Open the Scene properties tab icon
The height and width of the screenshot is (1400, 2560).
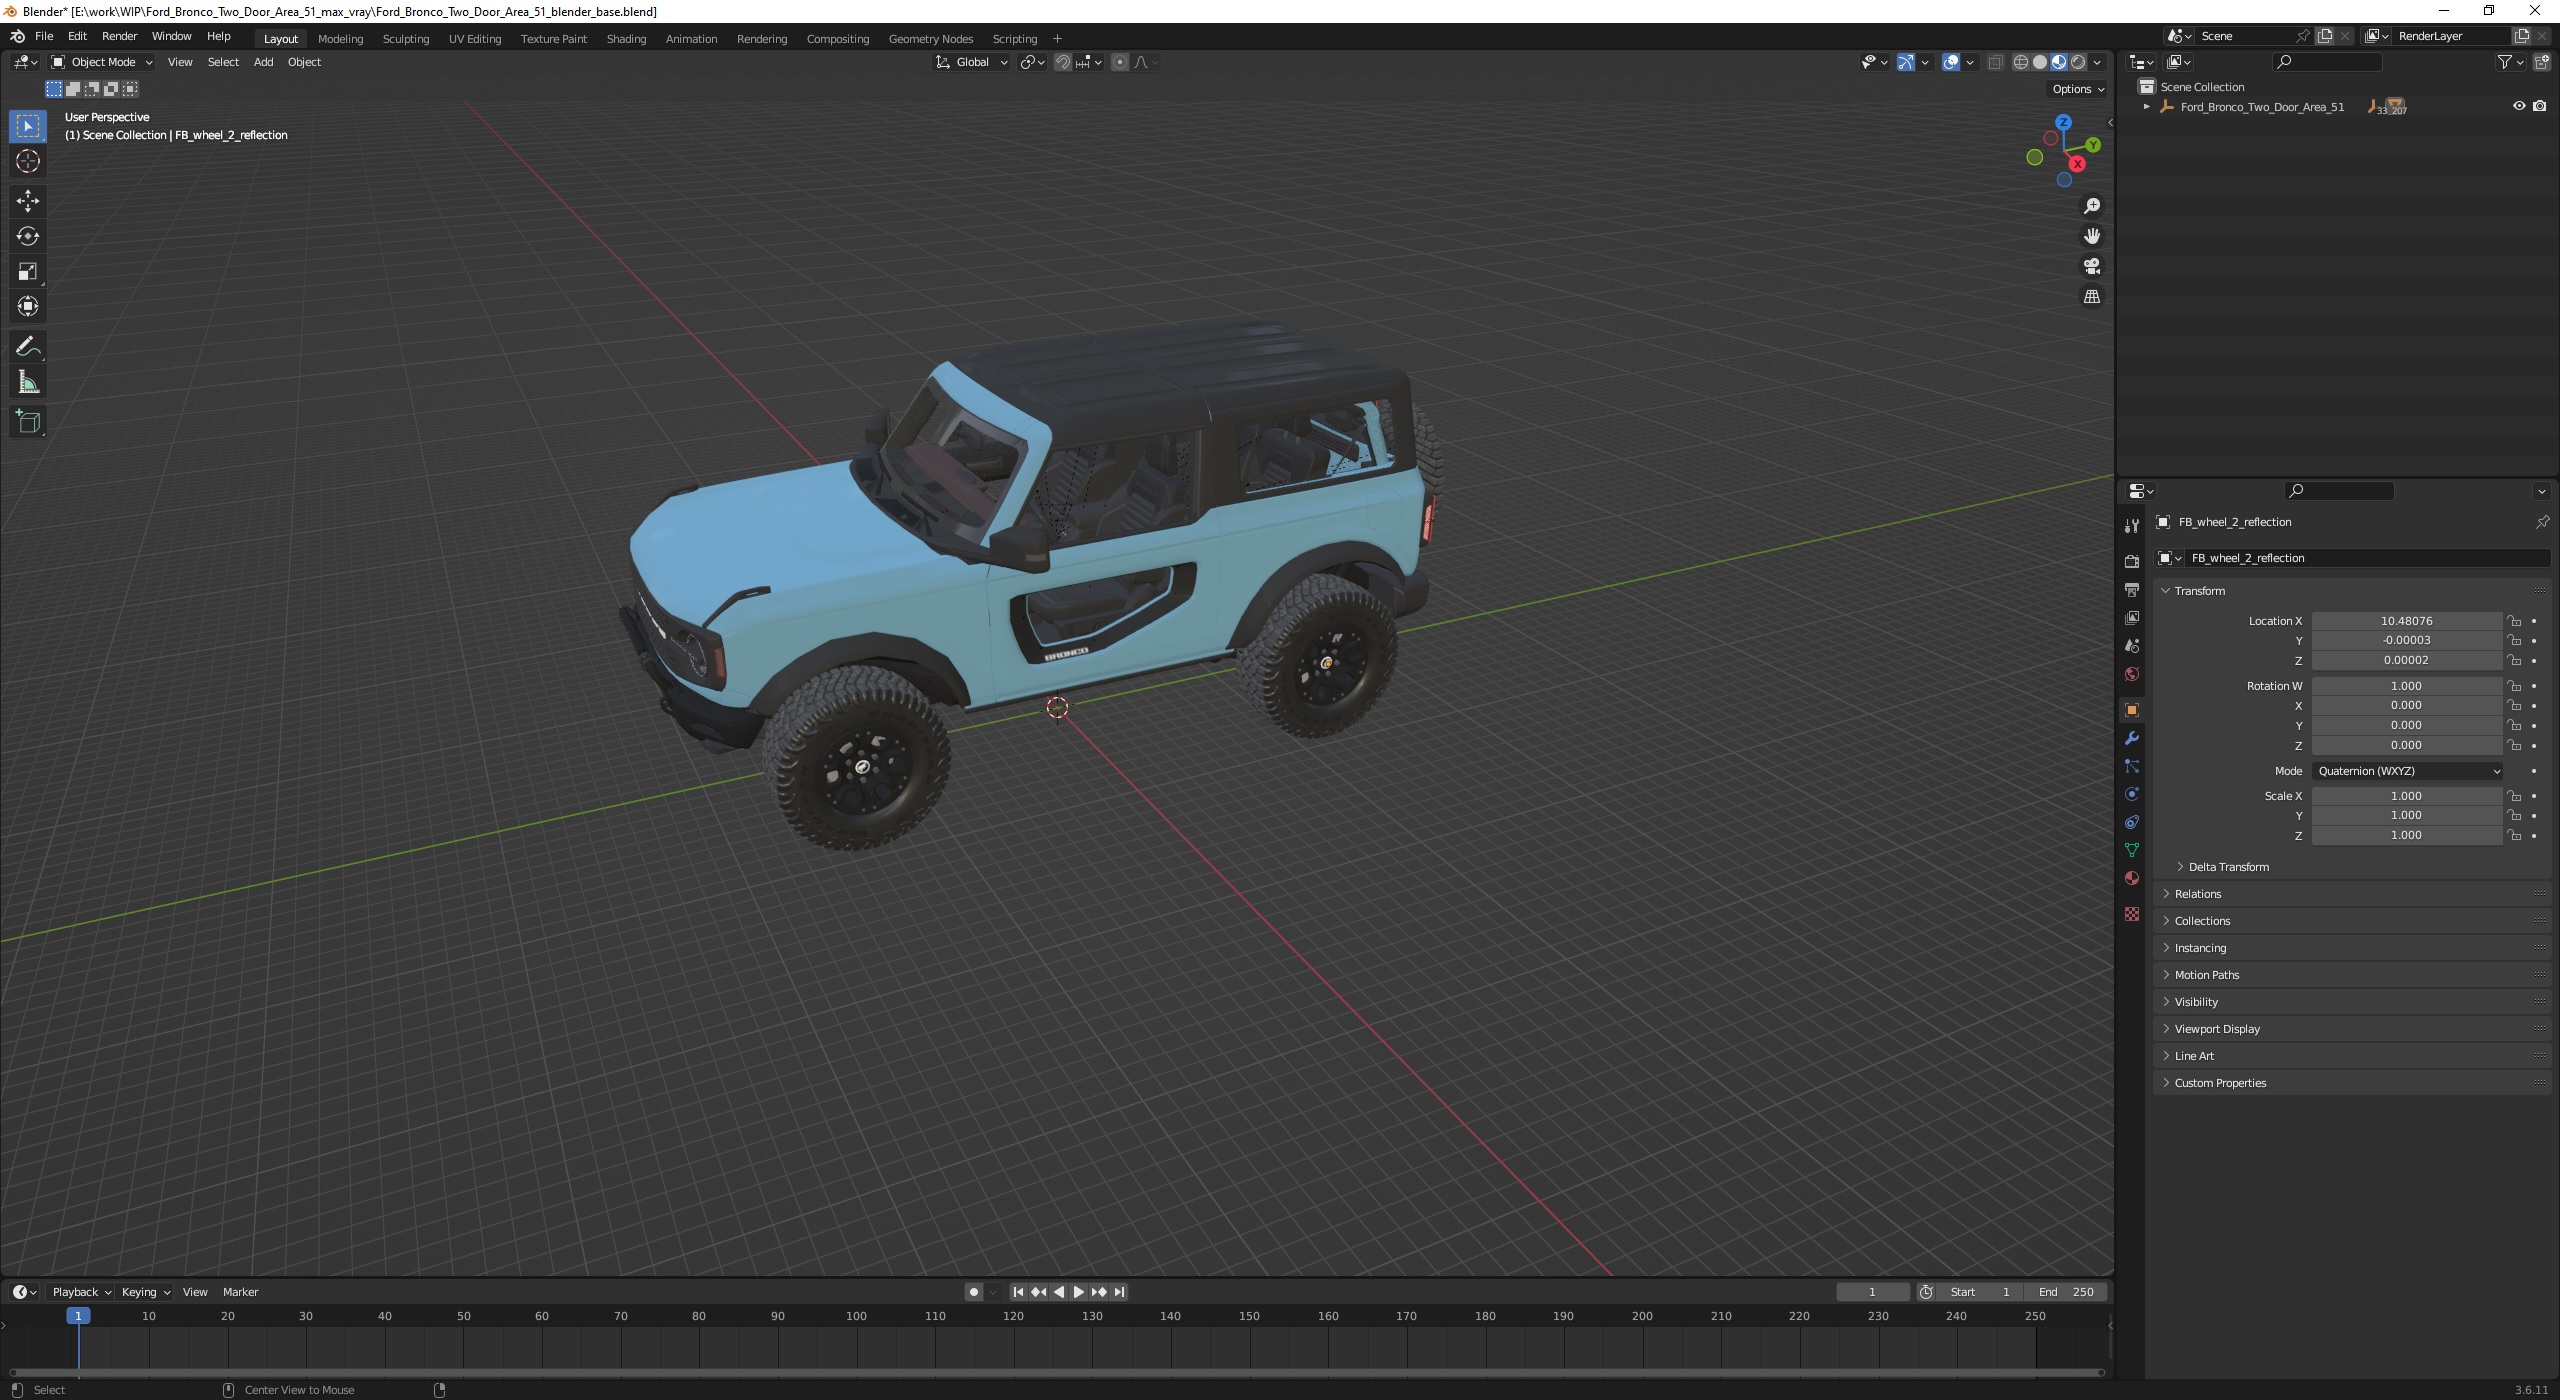(2132, 646)
